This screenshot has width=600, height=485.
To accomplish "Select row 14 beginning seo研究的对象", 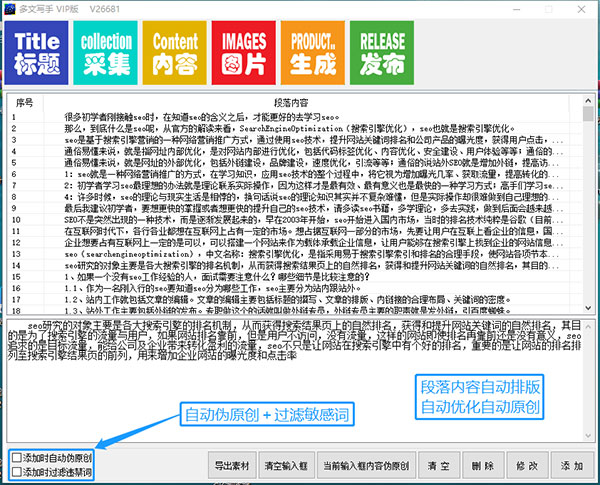I will pos(295,266).
